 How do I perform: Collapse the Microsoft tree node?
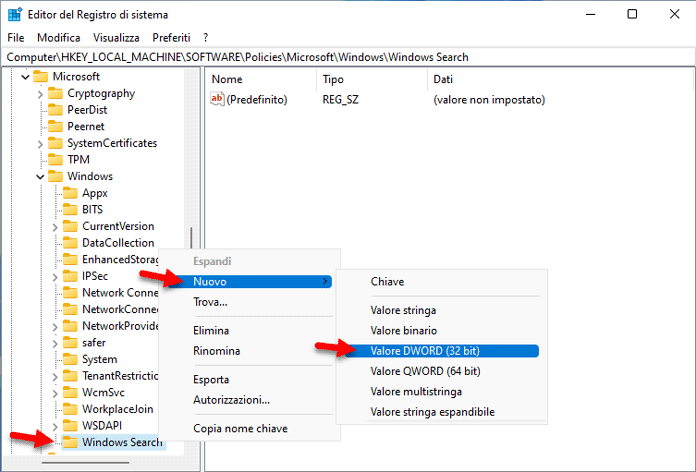(x=24, y=77)
